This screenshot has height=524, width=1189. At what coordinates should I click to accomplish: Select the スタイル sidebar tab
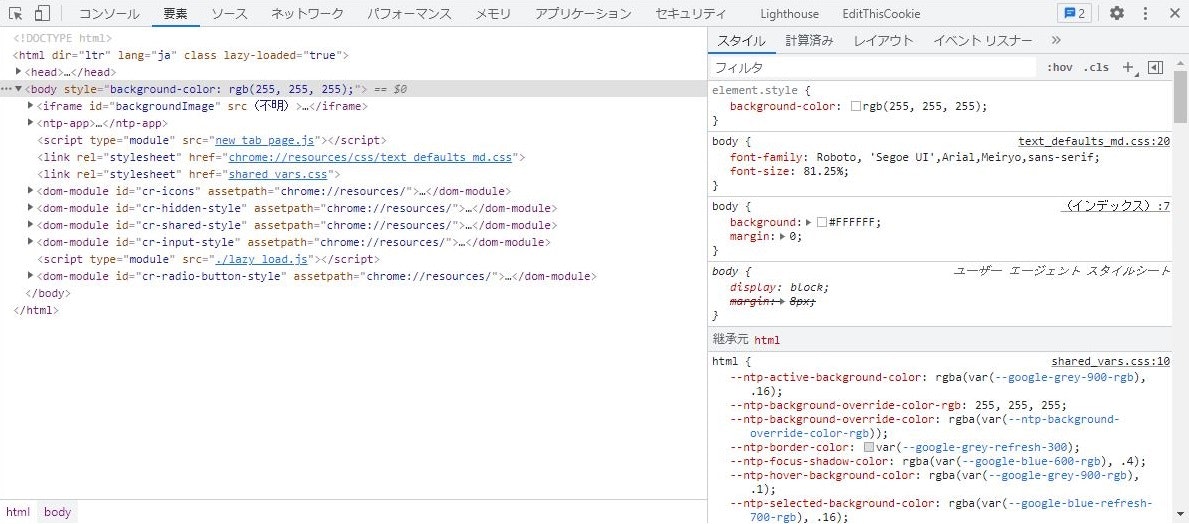coord(742,41)
